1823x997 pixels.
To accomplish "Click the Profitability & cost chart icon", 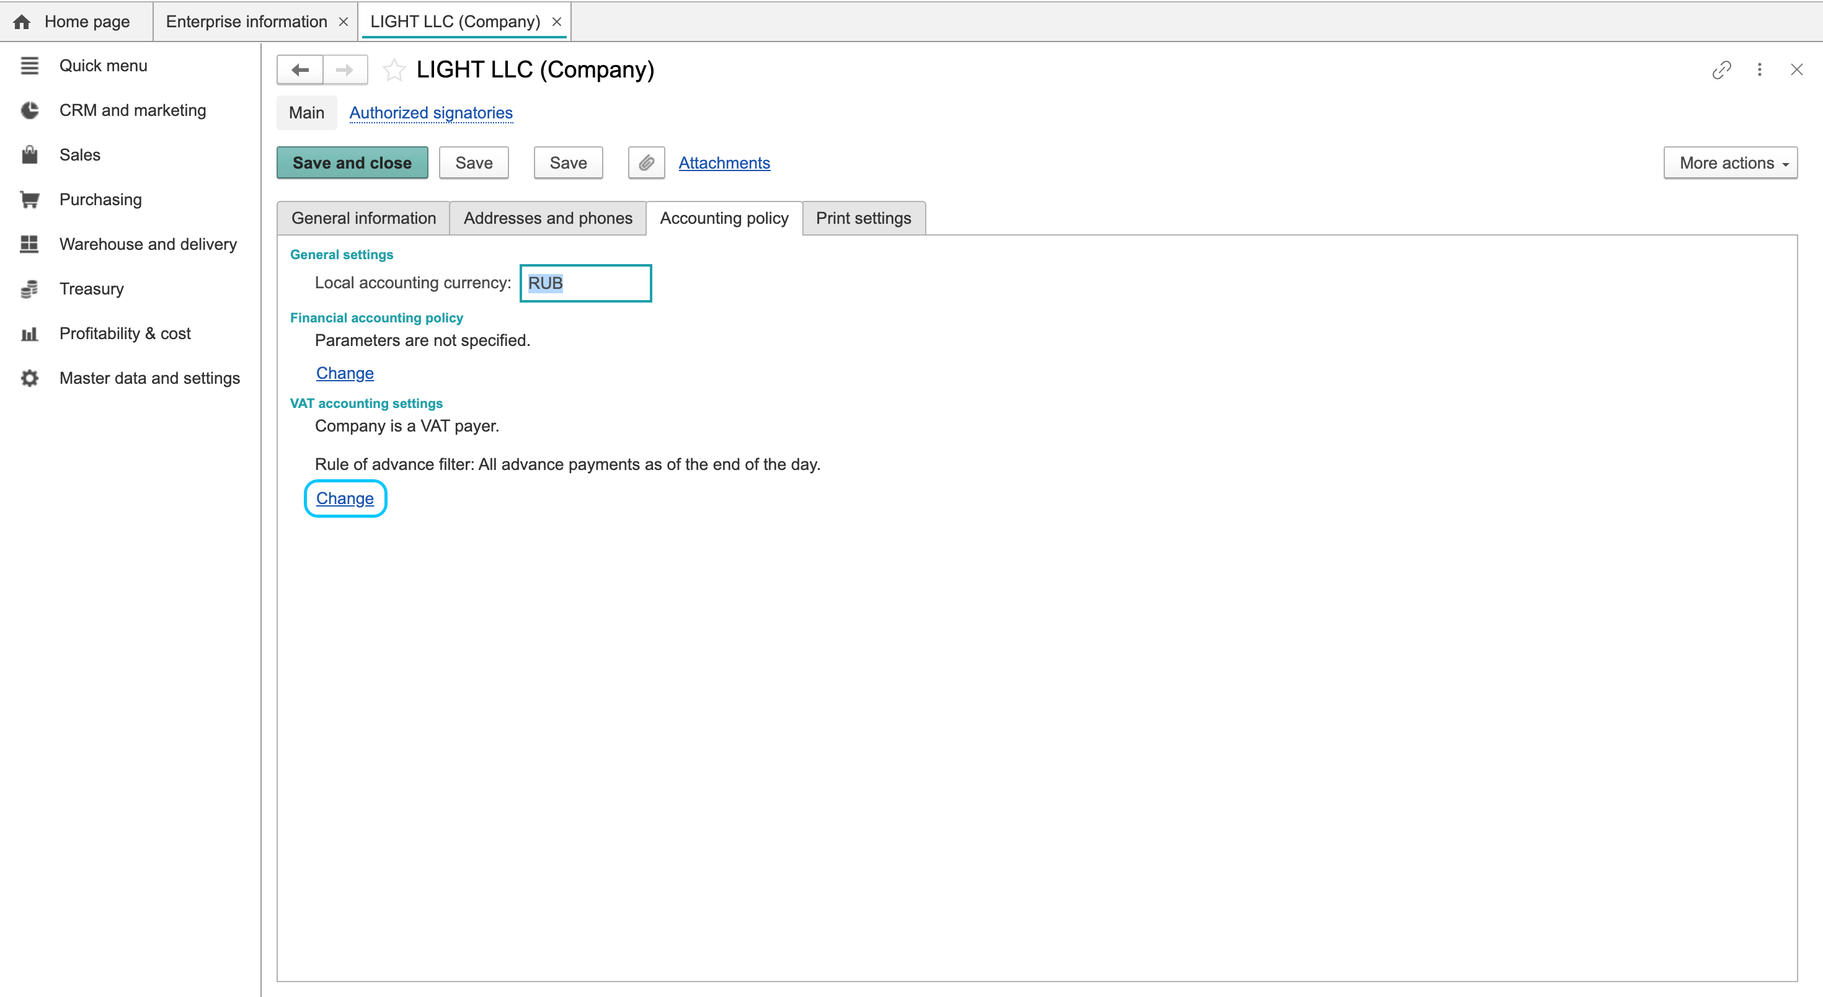I will pos(30,334).
